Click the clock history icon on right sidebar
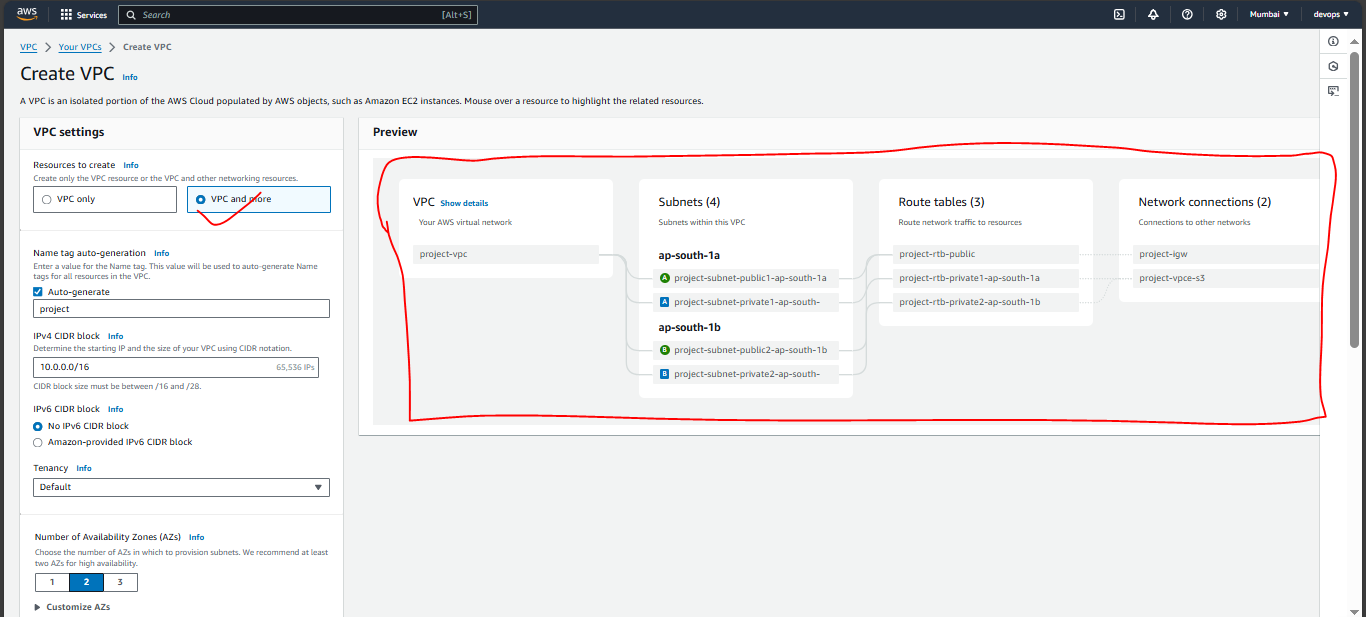Image resolution: width=1366 pixels, height=617 pixels. (1333, 66)
